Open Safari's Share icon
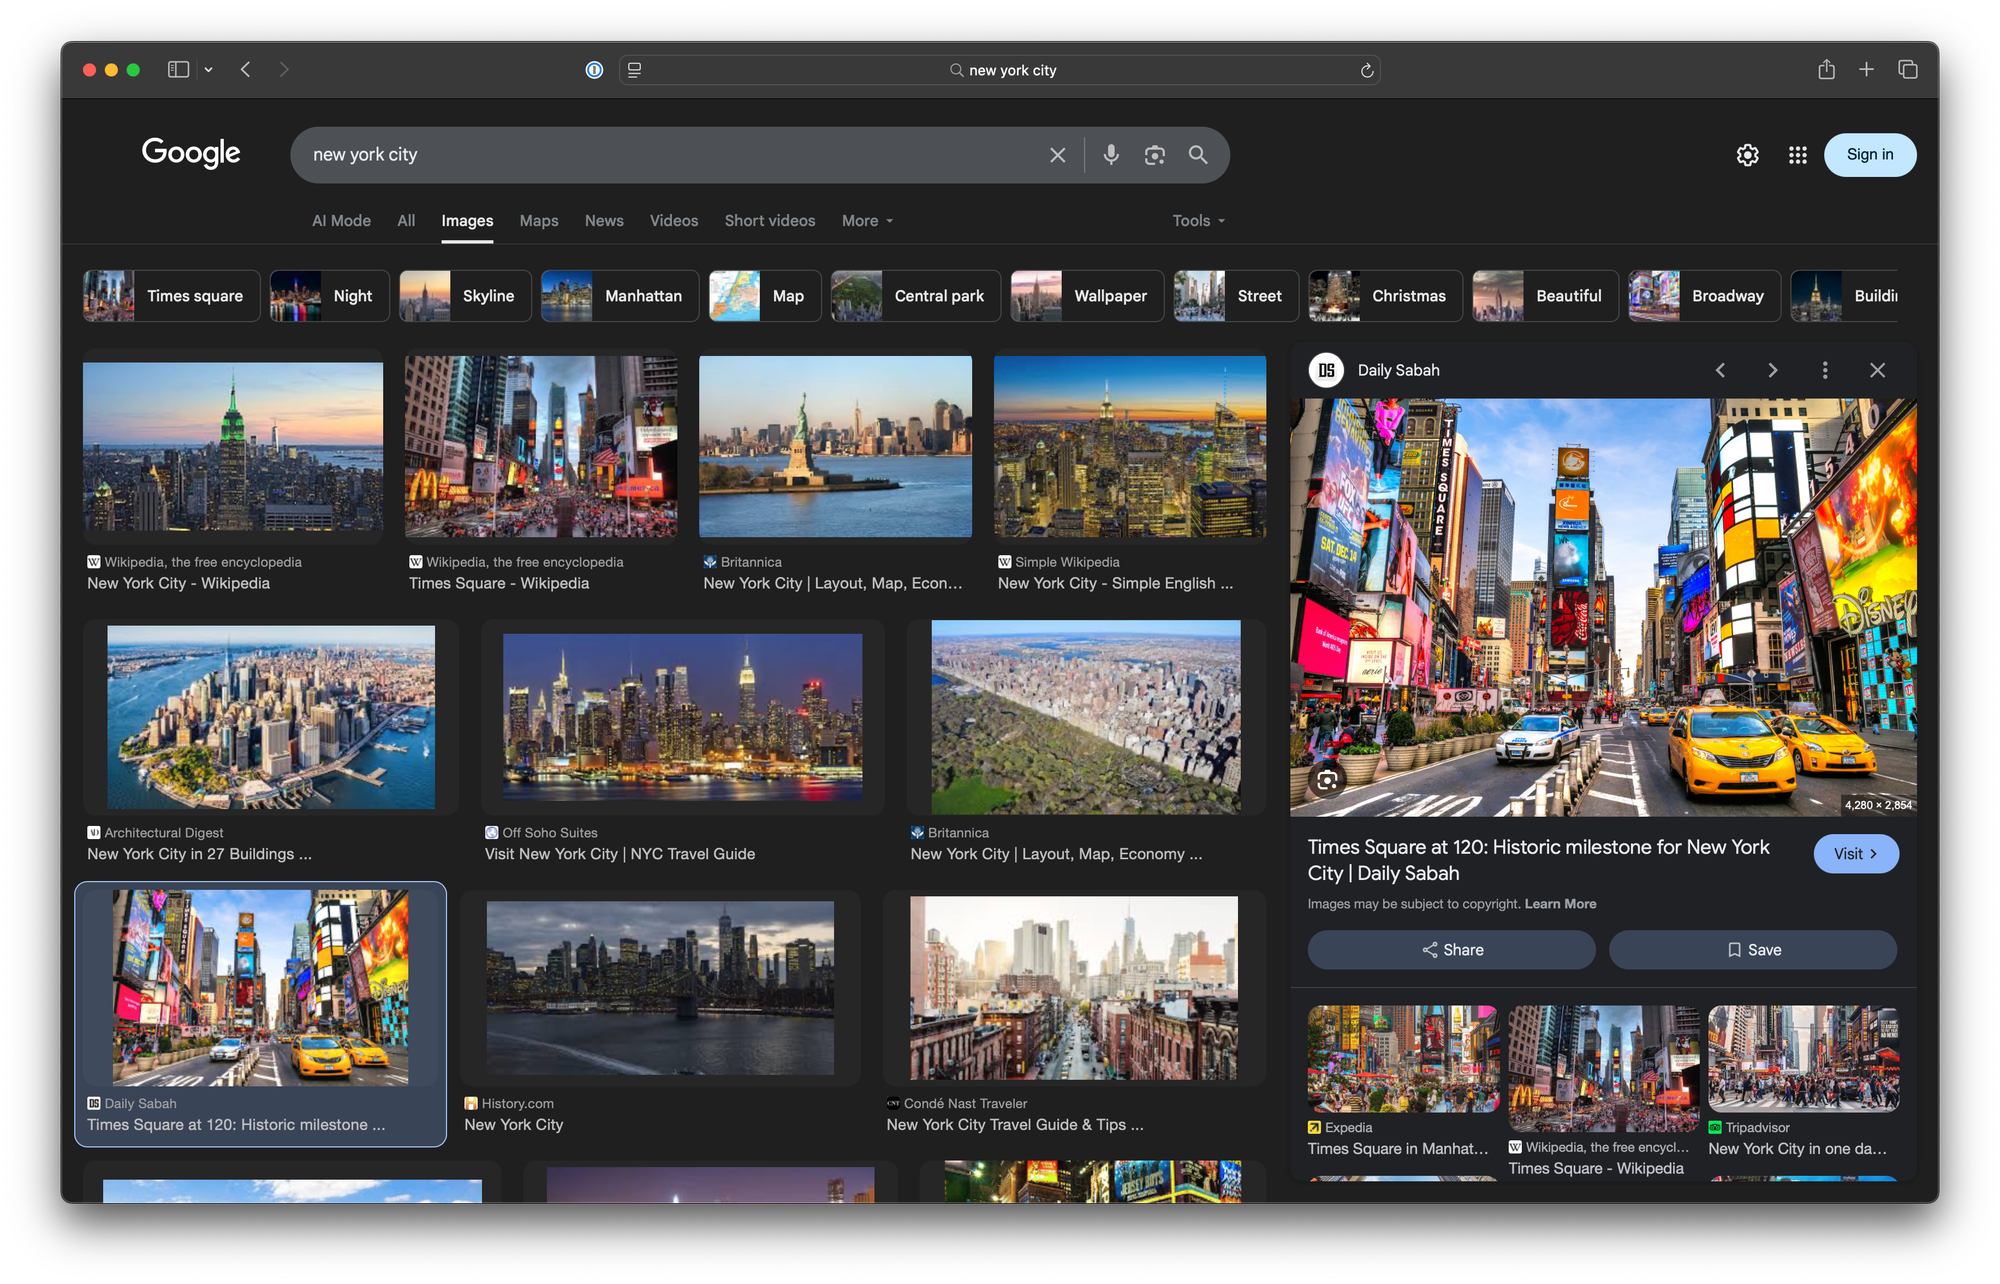The image size is (2000, 1284). click(x=1826, y=69)
